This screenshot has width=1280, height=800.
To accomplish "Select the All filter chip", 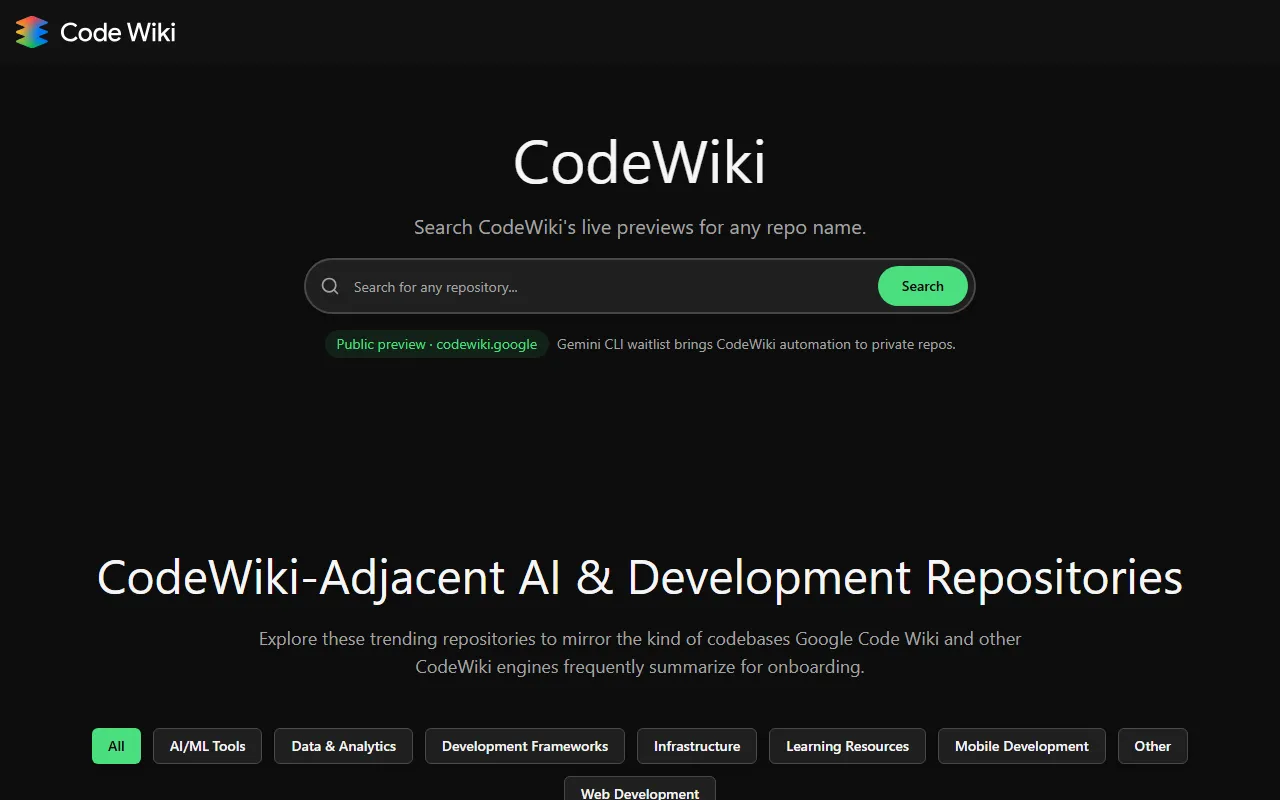I will (116, 746).
